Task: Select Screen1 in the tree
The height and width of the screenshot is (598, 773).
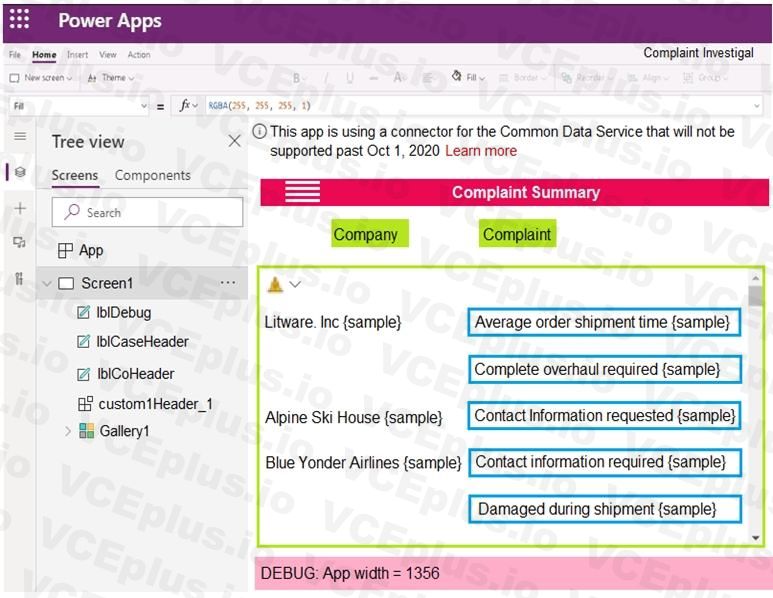Action: click(107, 283)
